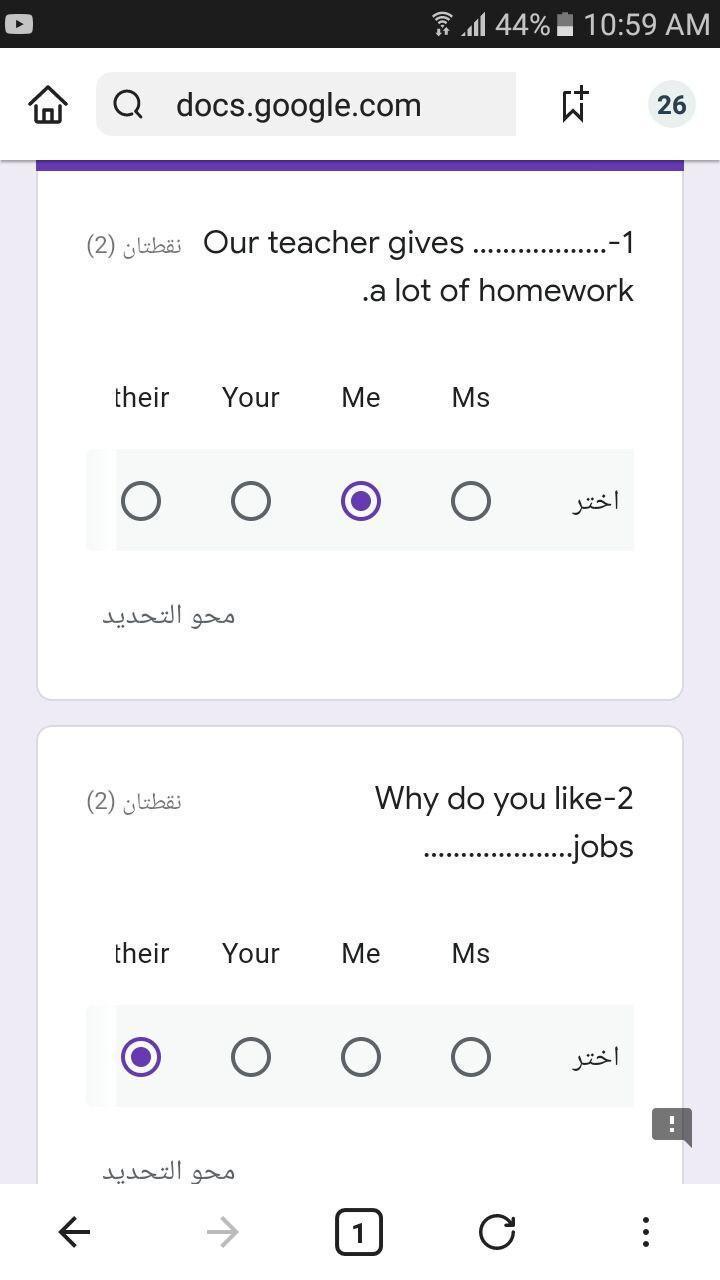Tap the docs.google.com address field
720x1280 pixels.
click(306, 104)
